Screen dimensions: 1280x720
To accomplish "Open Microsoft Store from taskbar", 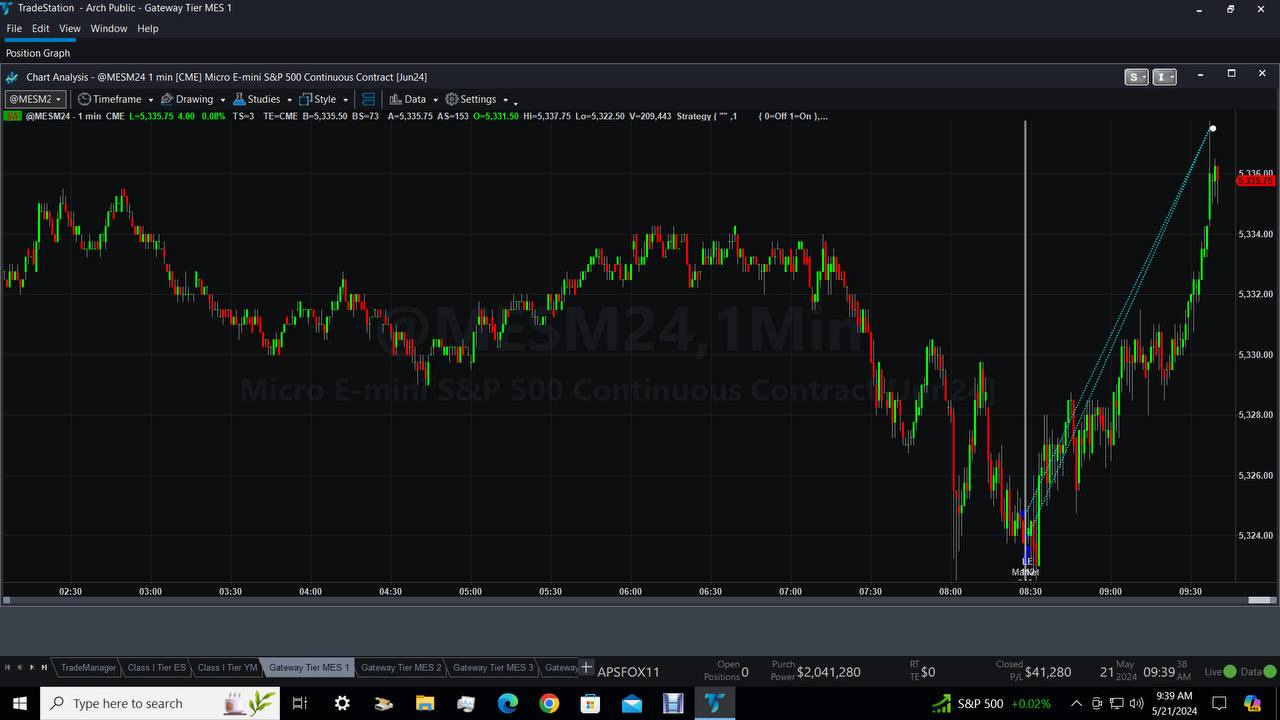I will click(590, 703).
